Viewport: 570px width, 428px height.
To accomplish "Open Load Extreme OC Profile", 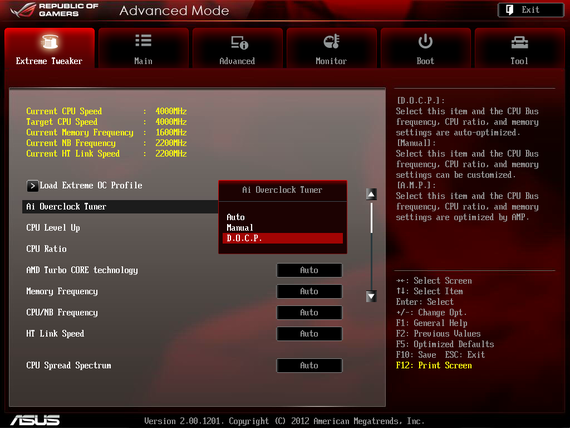I will (x=91, y=185).
